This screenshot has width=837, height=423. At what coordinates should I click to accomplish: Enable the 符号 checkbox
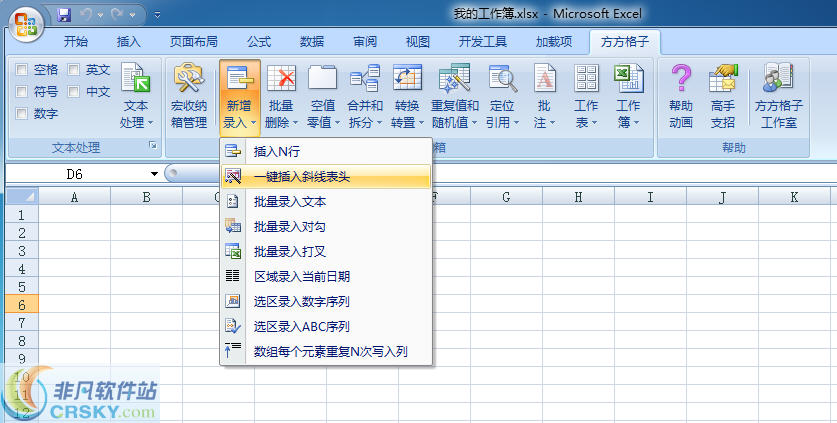(x=22, y=91)
